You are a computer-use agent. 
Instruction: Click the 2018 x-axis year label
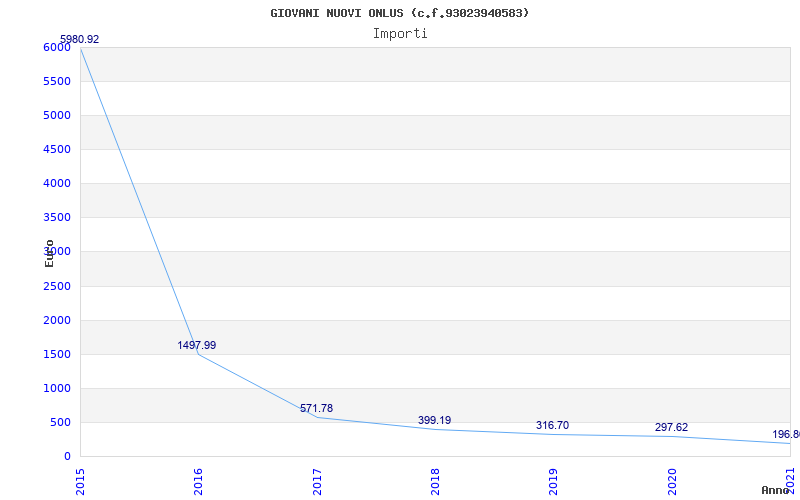[x=435, y=482]
